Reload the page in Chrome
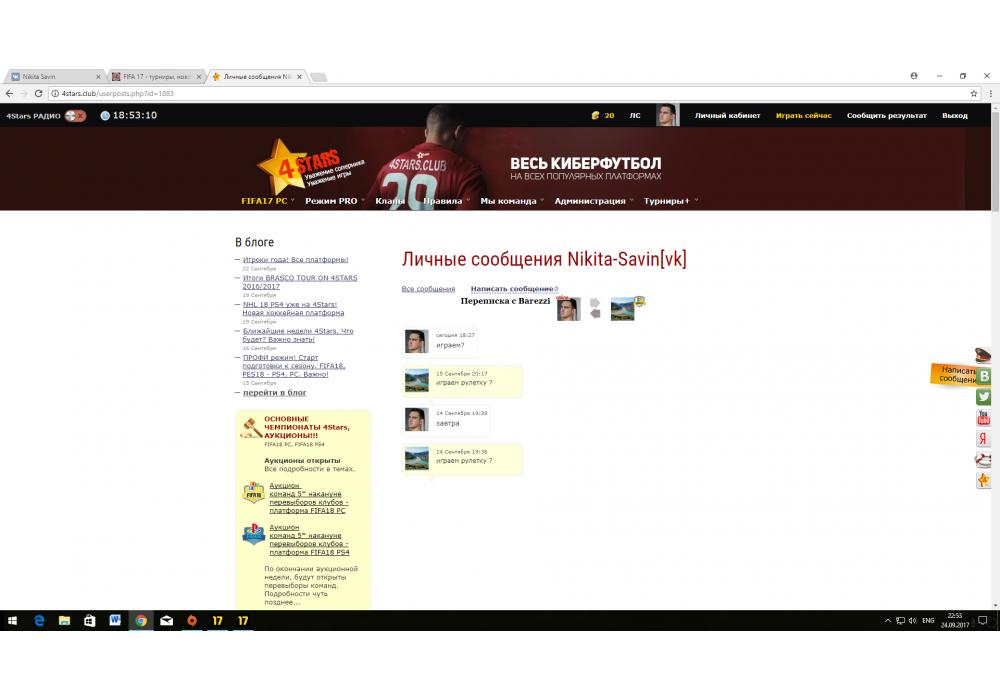This screenshot has height=700, width=1000. pyautogui.click(x=38, y=93)
